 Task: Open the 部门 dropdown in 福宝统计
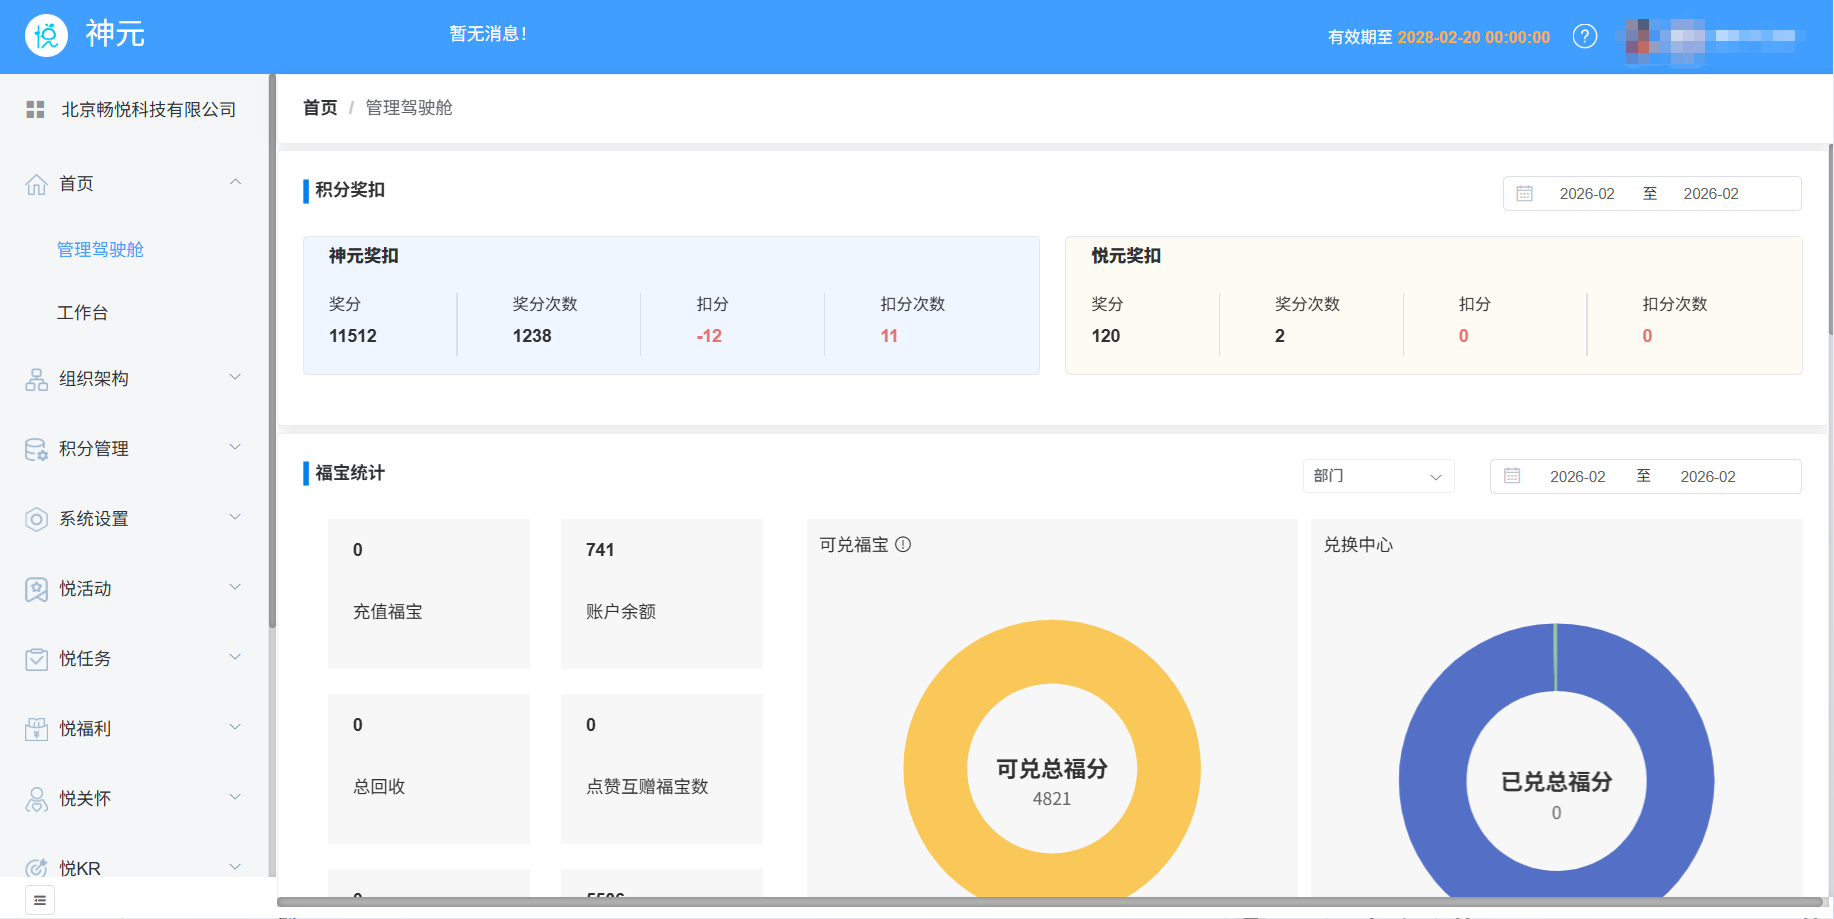click(1378, 476)
